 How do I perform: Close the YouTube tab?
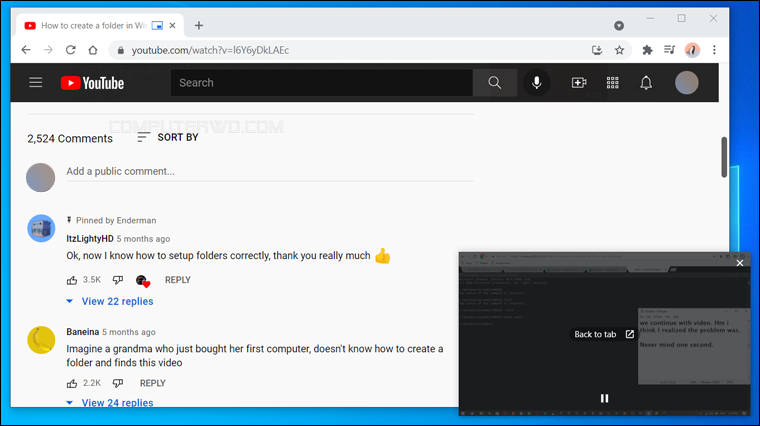[x=173, y=26]
